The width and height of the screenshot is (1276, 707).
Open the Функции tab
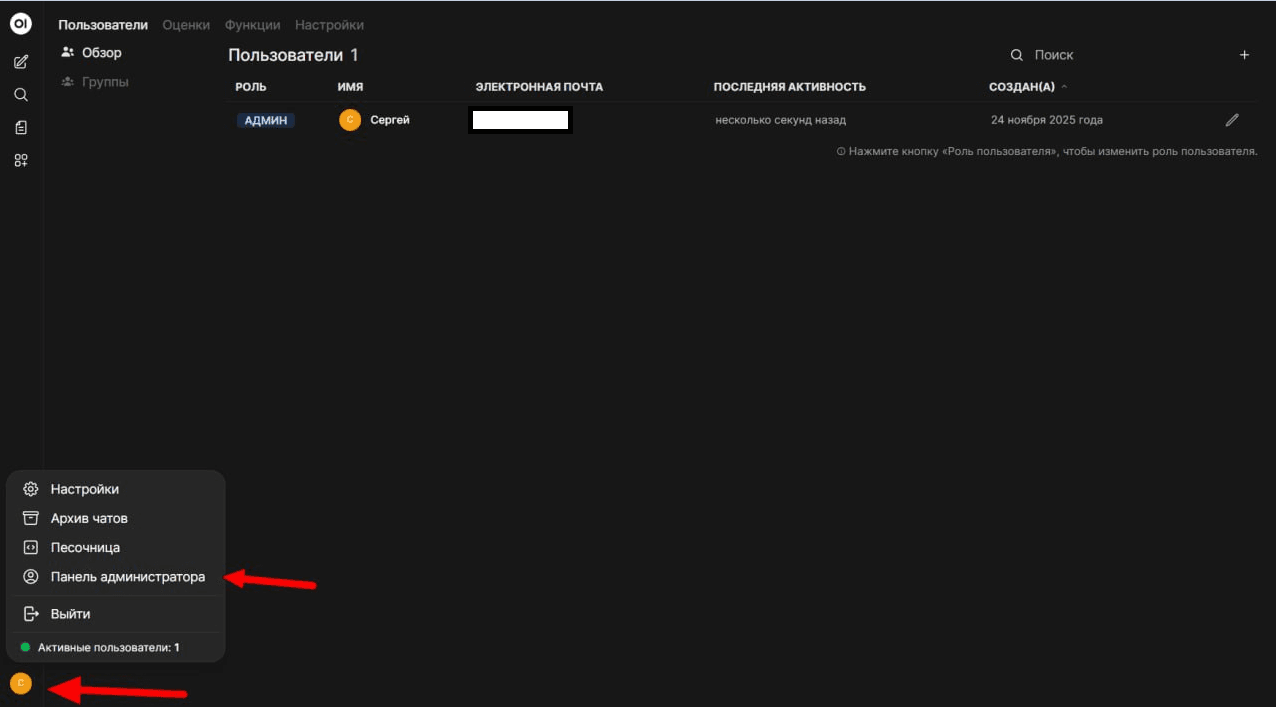252,24
